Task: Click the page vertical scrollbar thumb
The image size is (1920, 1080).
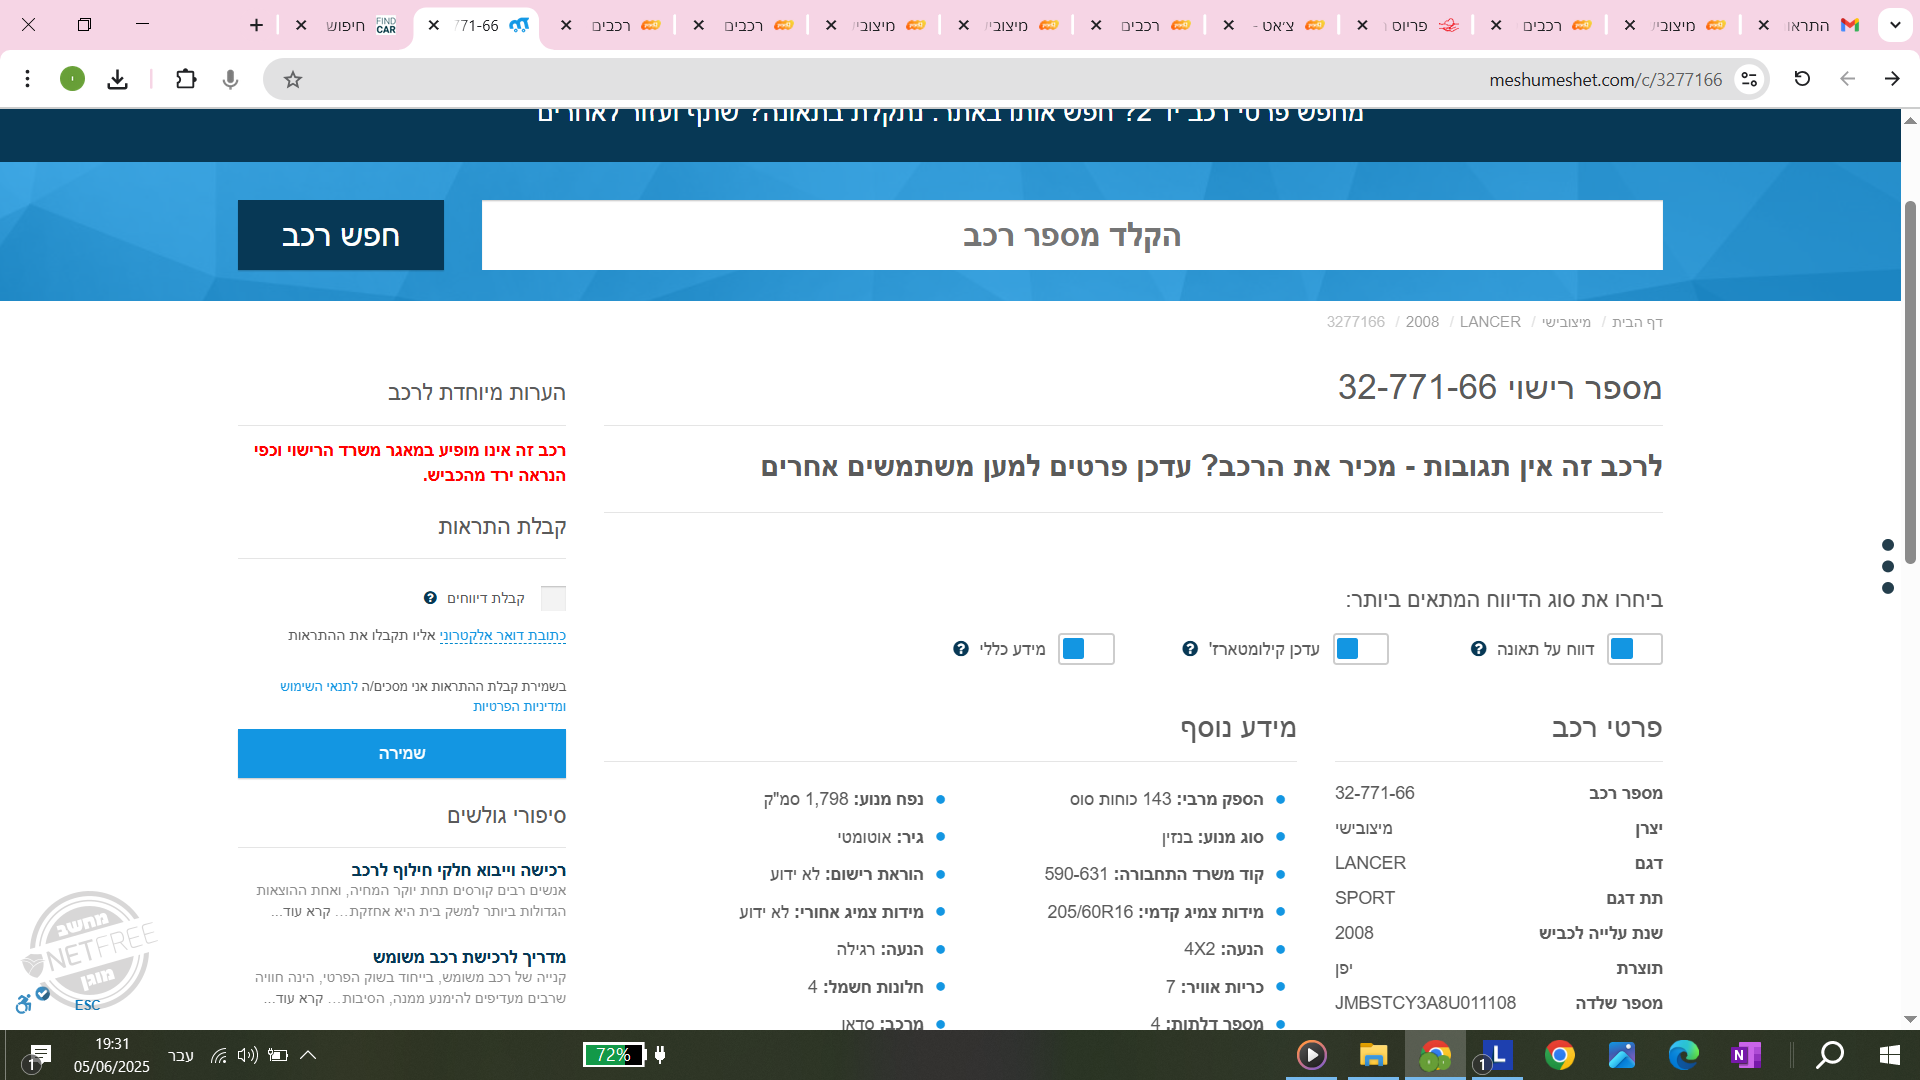Action: coord(1910,382)
